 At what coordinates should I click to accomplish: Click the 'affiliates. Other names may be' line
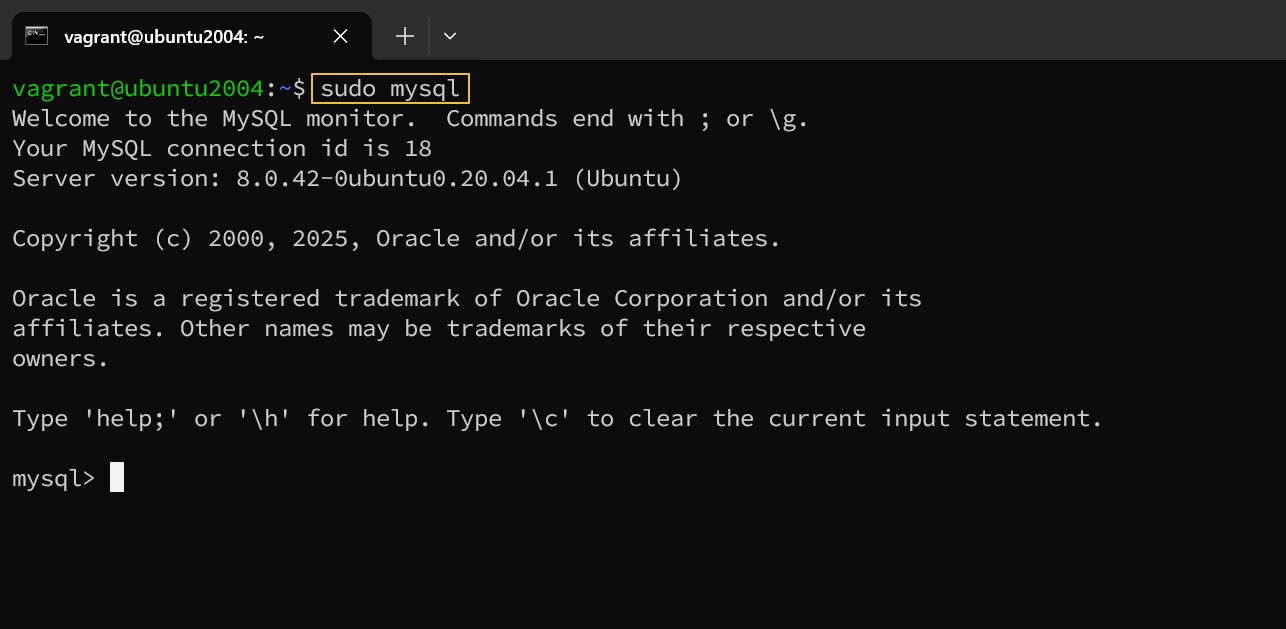point(439,329)
